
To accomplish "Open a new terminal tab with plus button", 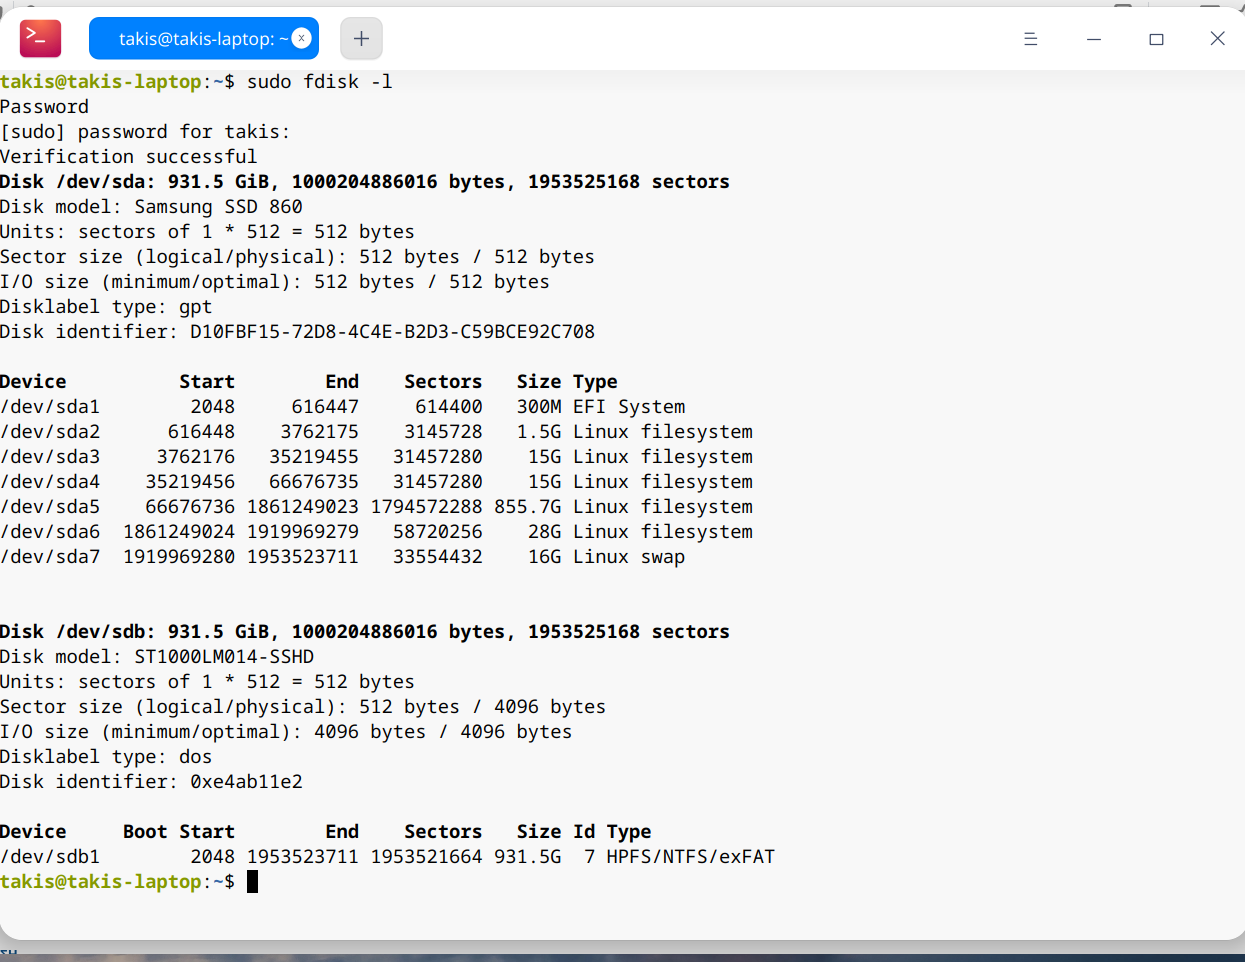I will [x=361, y=38].
